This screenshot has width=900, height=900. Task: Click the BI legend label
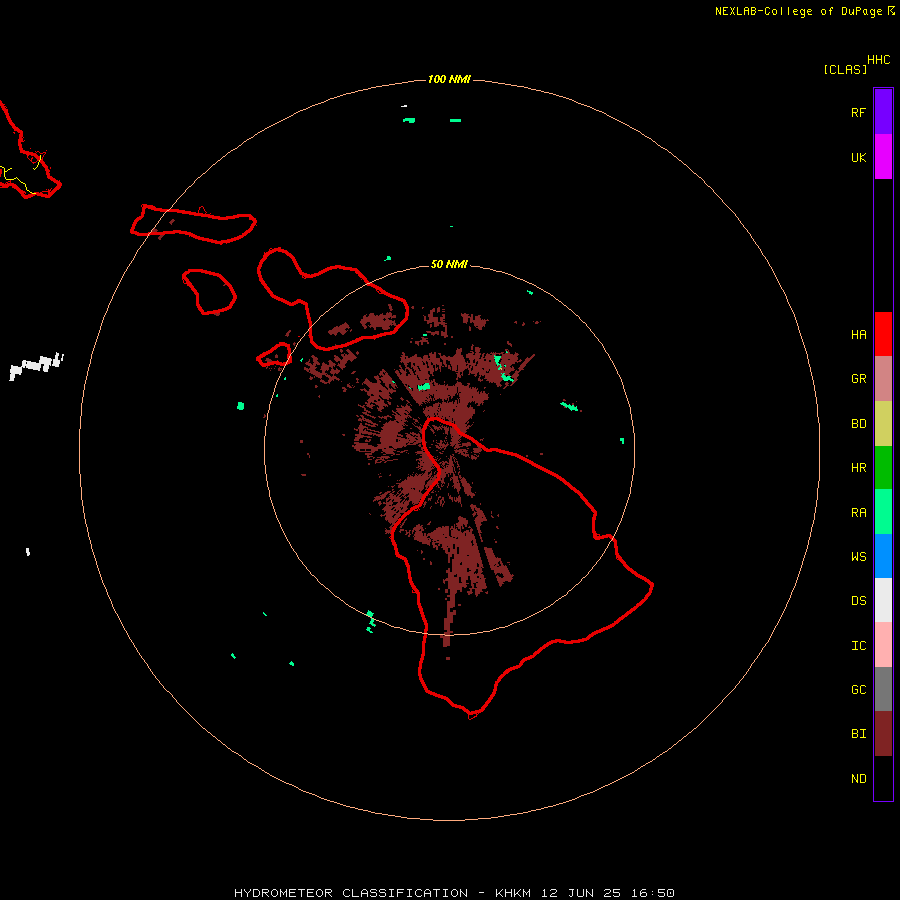pos(858,734)
